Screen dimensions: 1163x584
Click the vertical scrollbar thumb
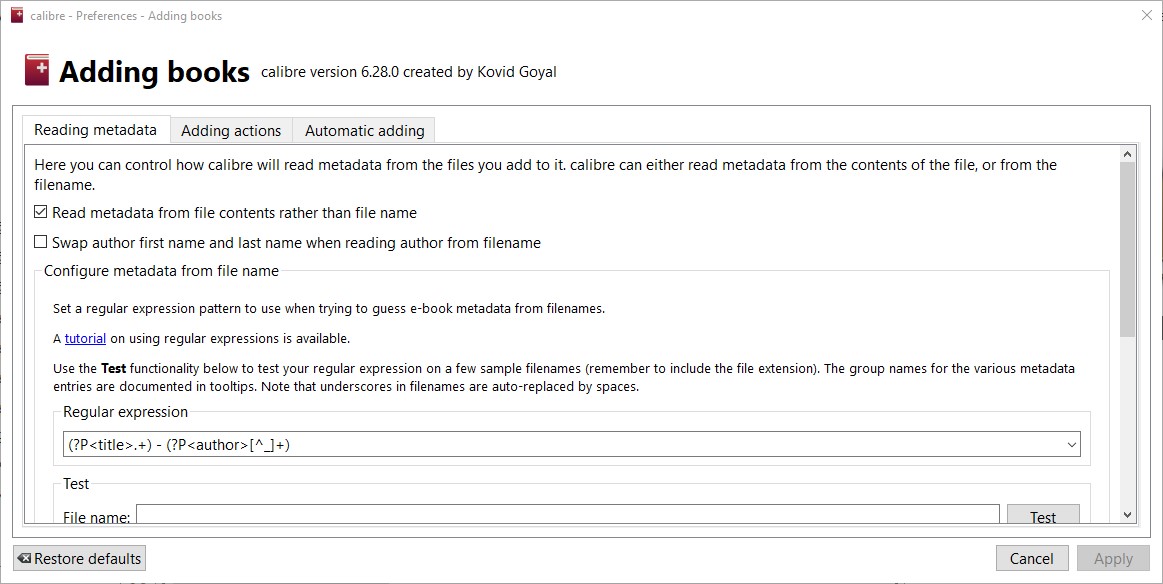pyautogui.click(x=1128, y=248)
